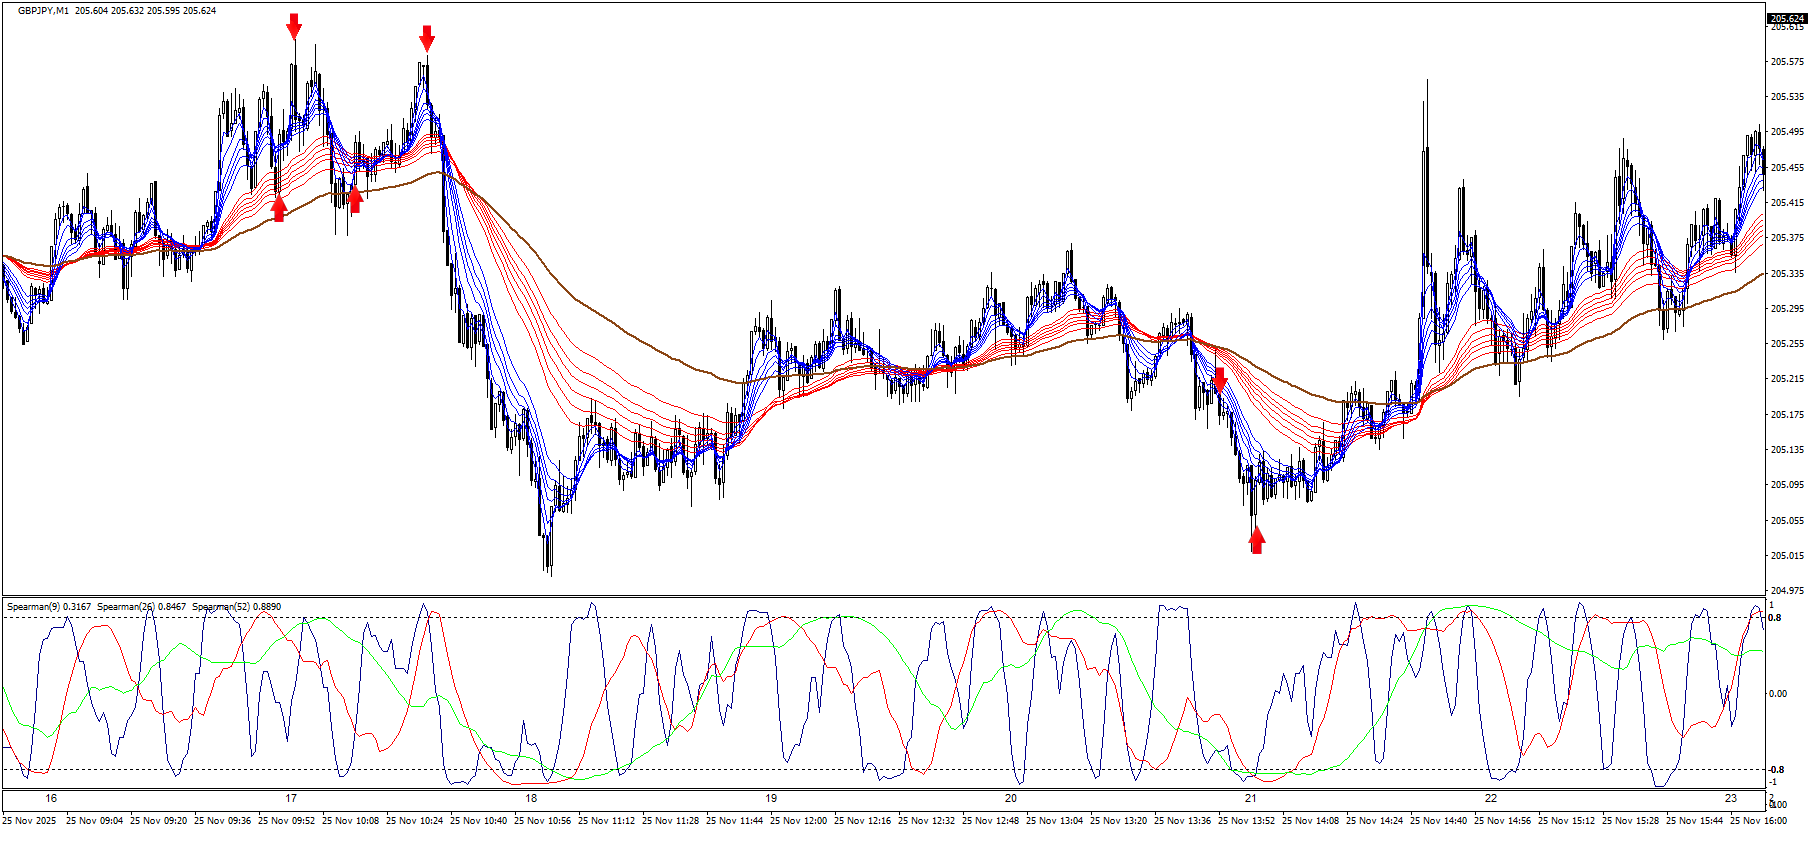Click the leftmost red down arrow signal
Image resolution: width=1816 pixels, height=847 pixels.
pyautogui.click(x=293, y=27)
